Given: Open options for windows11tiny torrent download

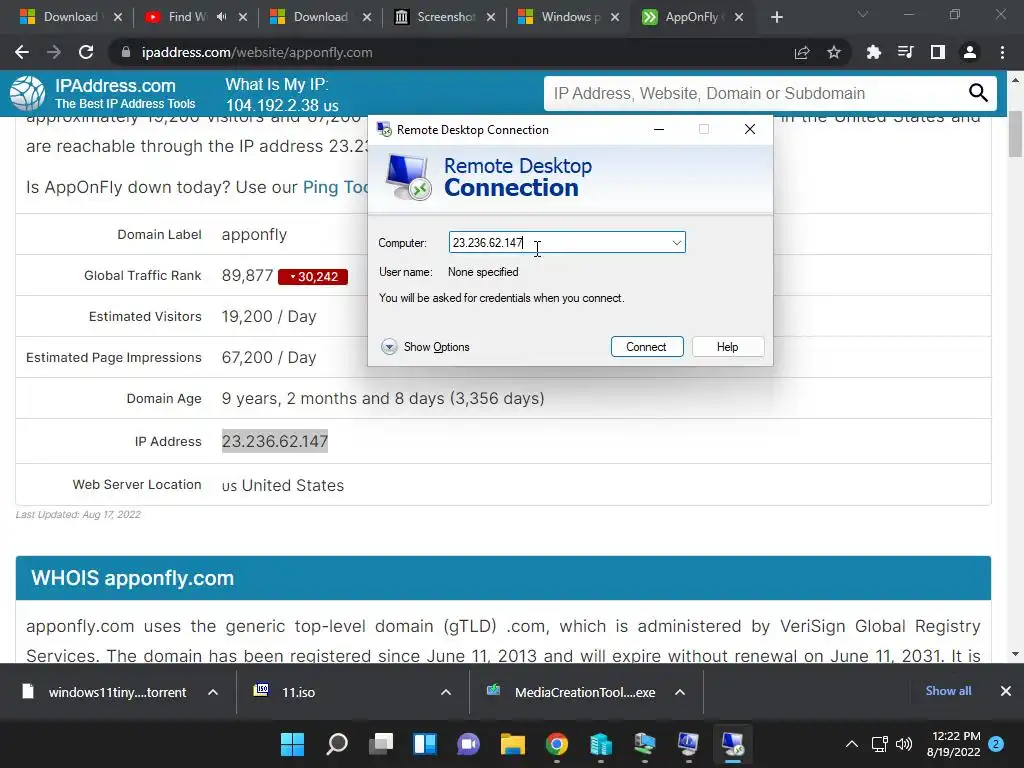Looking at the screenshot, I should pyautogui.click(x=213, y=692).
